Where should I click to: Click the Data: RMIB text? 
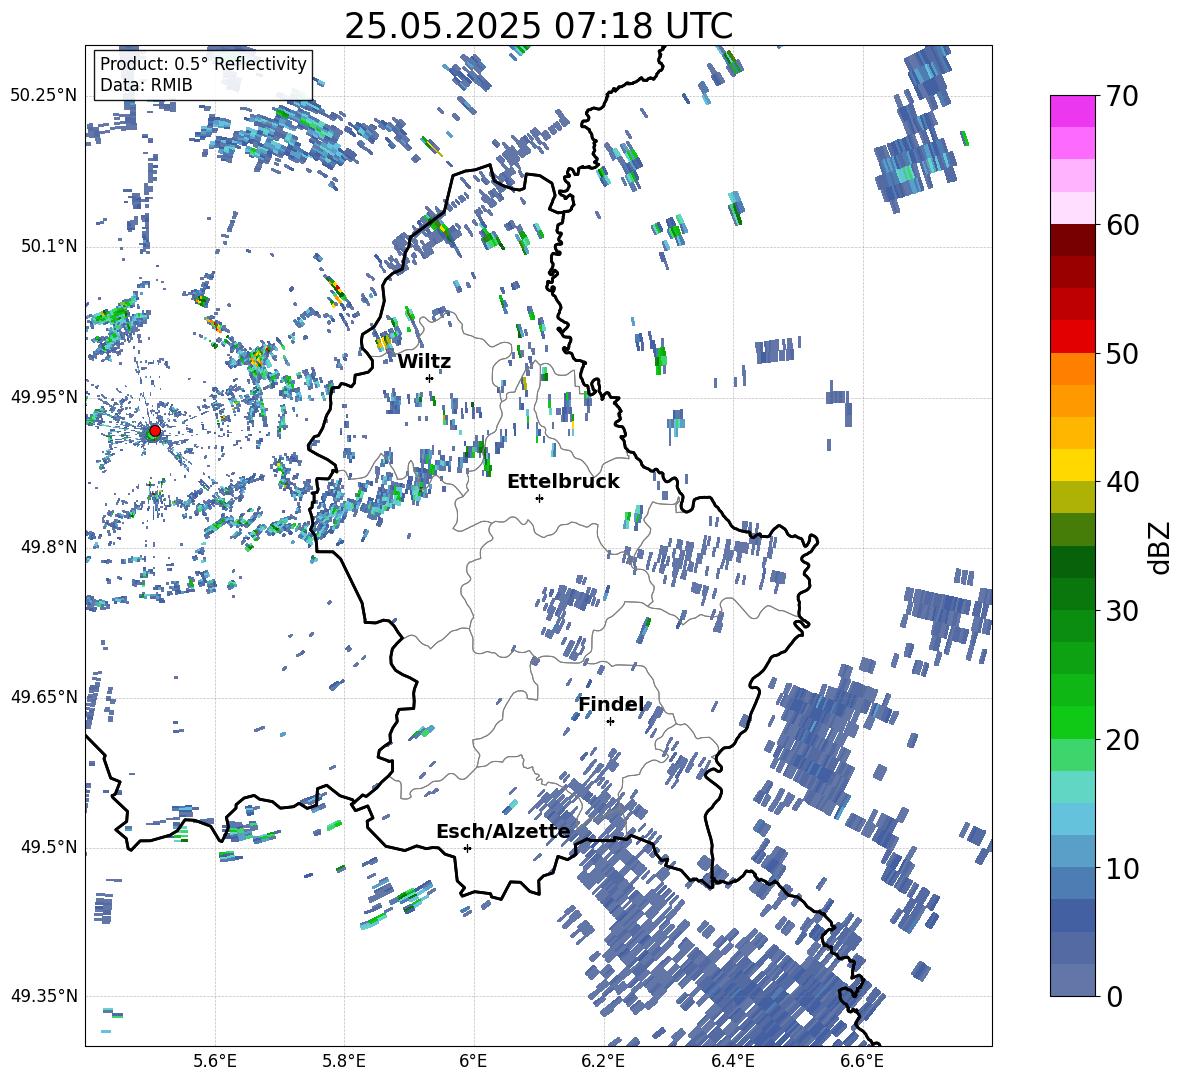(x=146, y=85)
